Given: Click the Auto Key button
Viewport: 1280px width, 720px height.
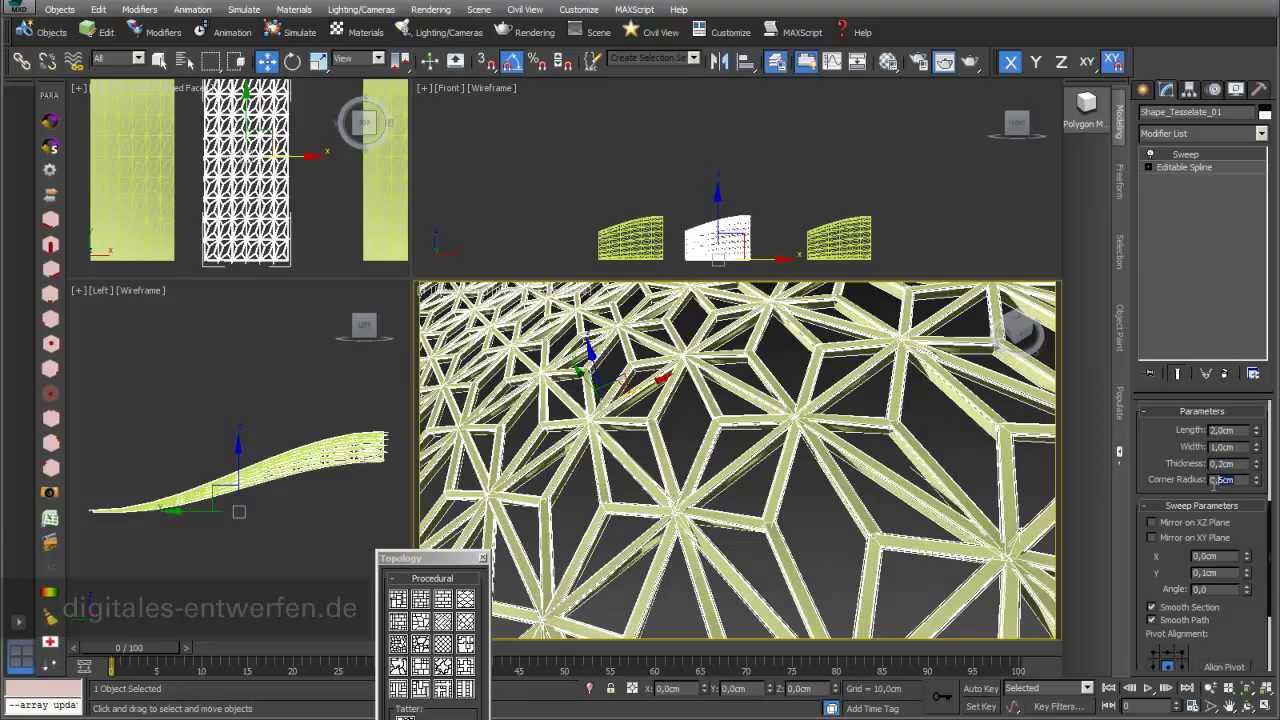Looking at the screenshot, I should click(980, 688).
